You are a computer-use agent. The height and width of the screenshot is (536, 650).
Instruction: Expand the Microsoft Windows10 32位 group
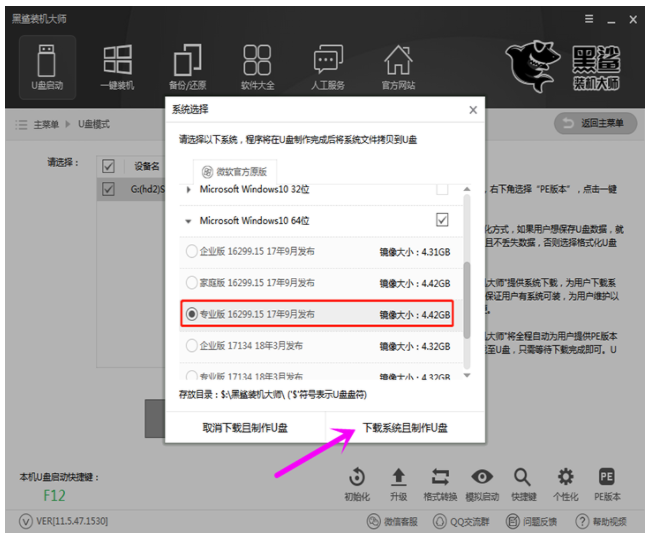tap(188, 189)
